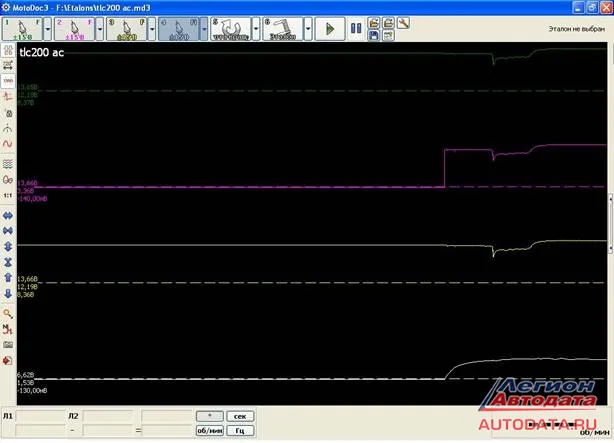Choose the Гц frequency unit button
Viewport: 614px width, 443px height.
tap(240, 430)
